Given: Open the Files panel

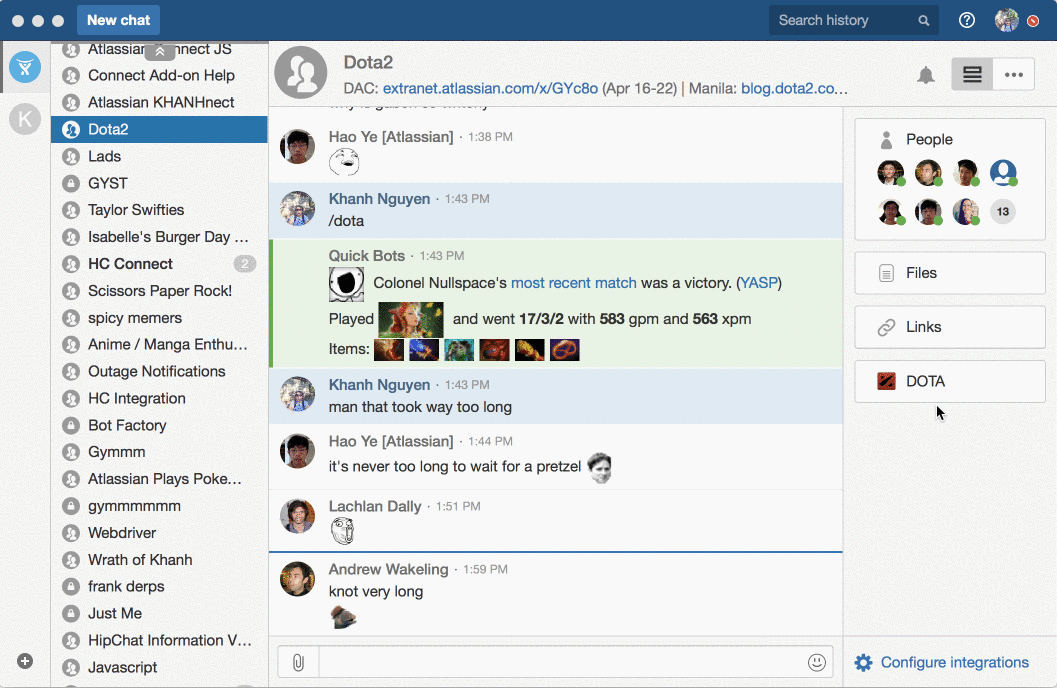Looking at the screenshot, I should pos(950,273).
